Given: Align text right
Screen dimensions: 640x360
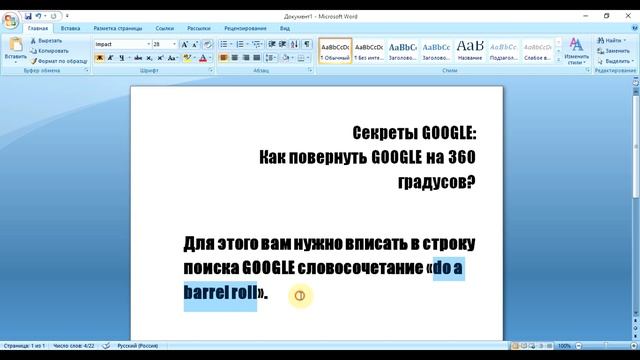Looking at the screenshot, I should [246, 58].
